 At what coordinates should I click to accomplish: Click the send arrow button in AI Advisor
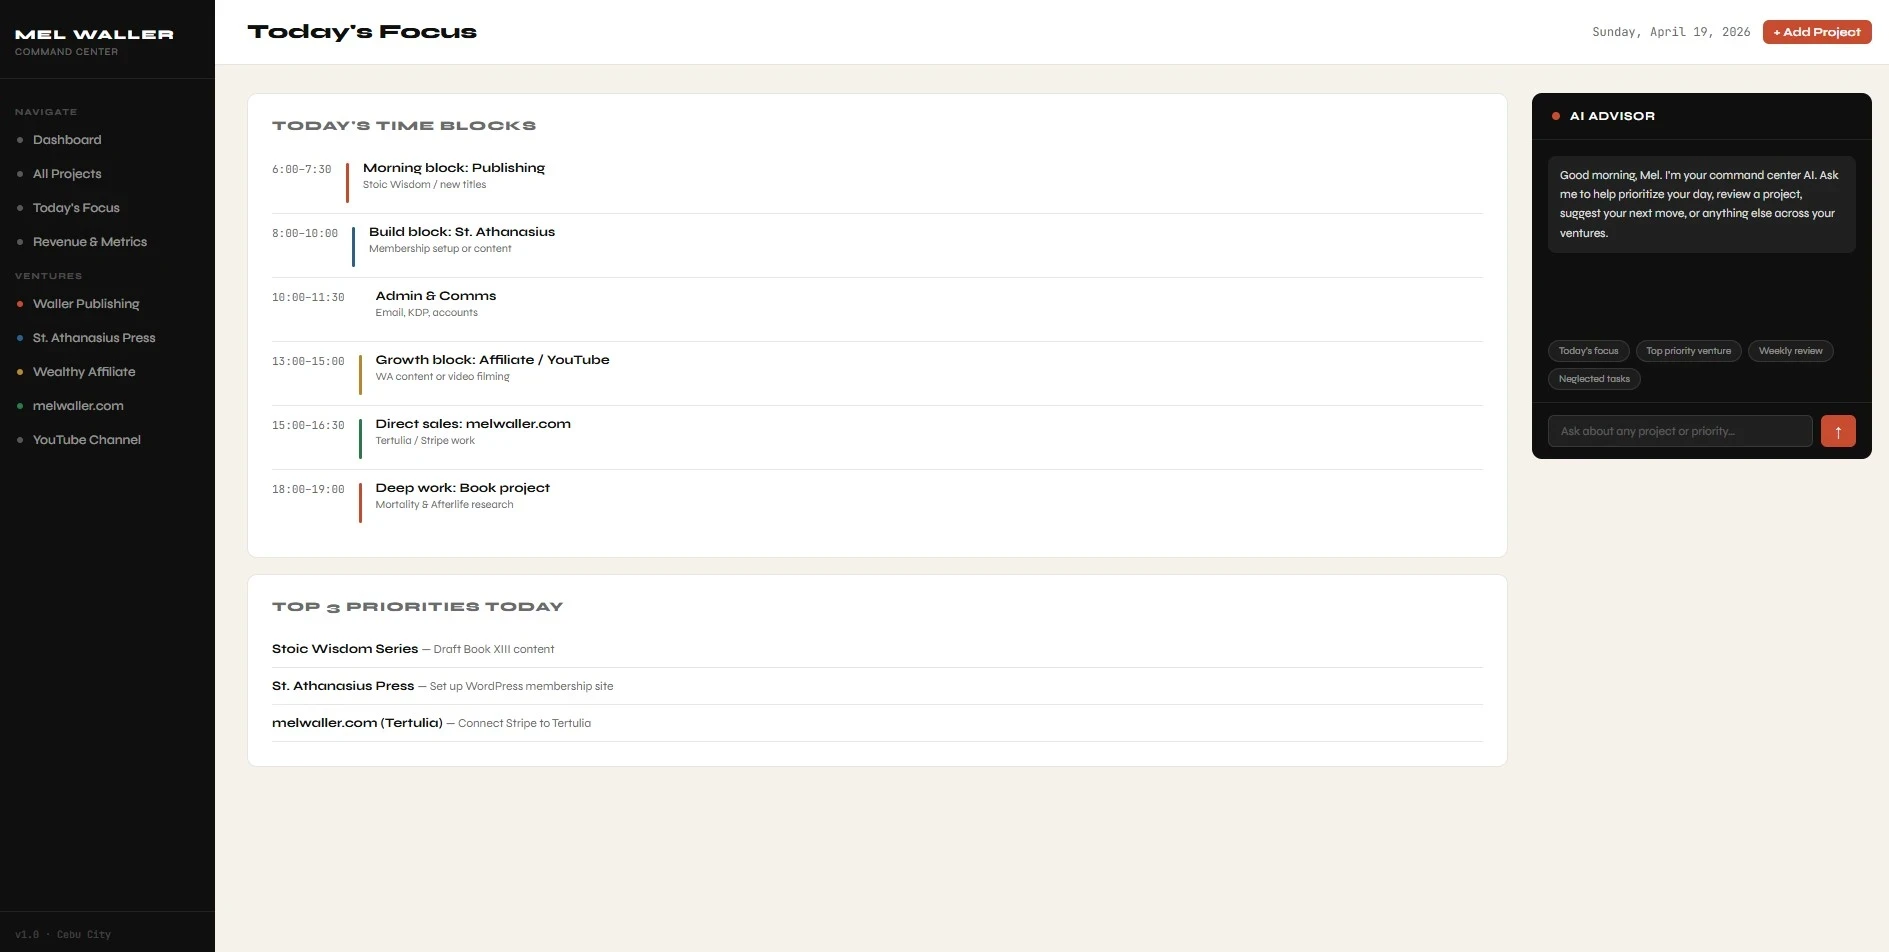pos(1837,431)
